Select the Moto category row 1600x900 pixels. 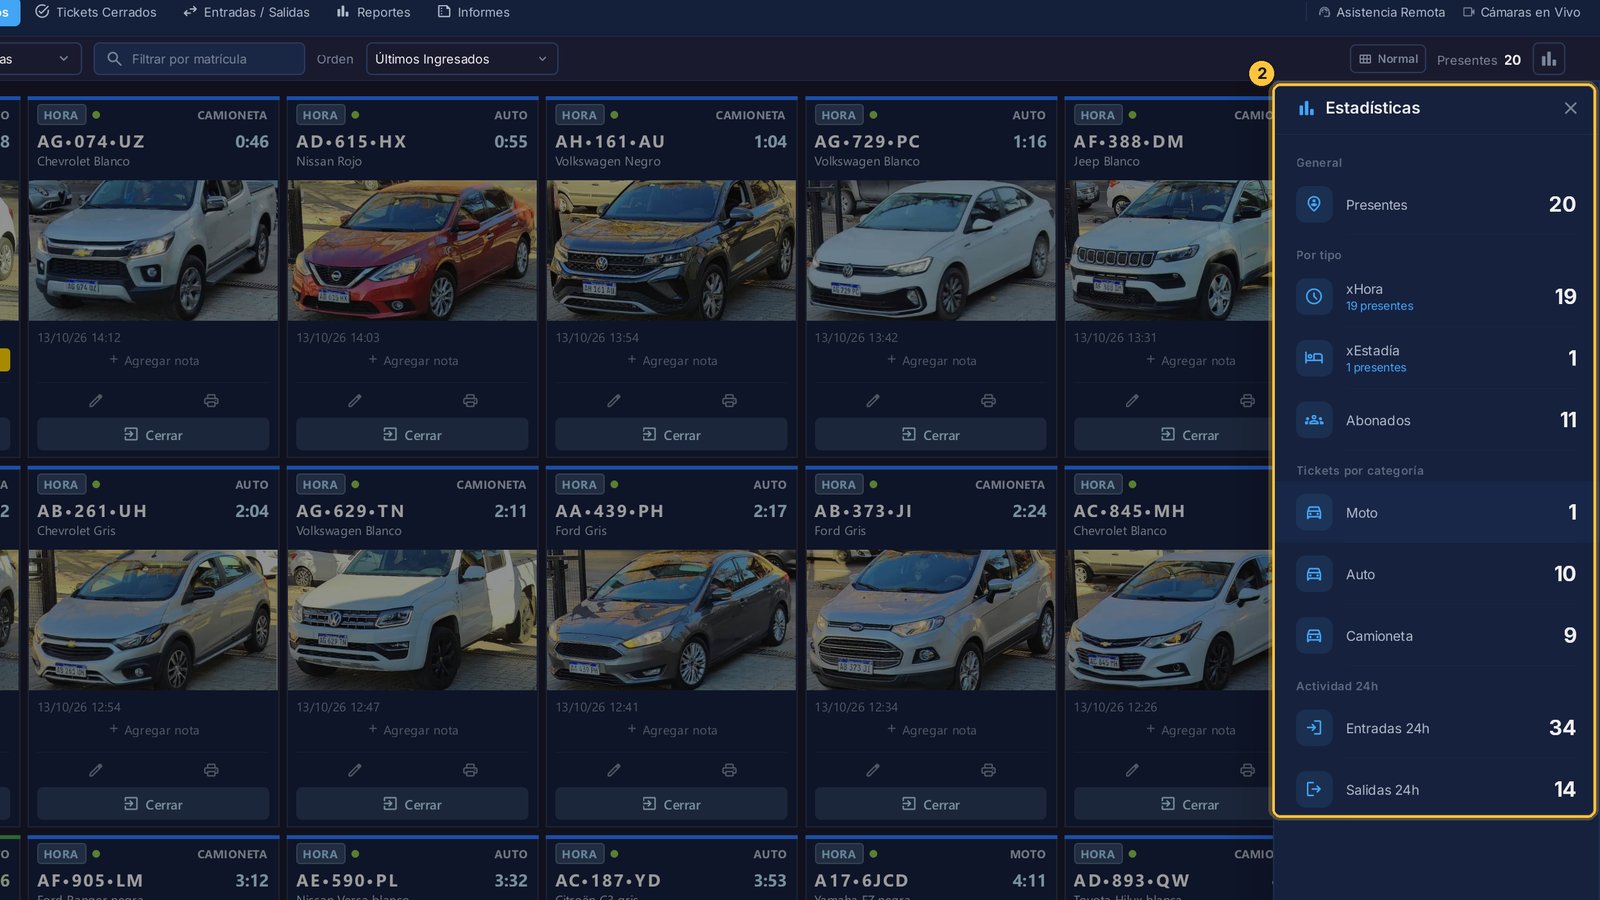point(1435,512)
